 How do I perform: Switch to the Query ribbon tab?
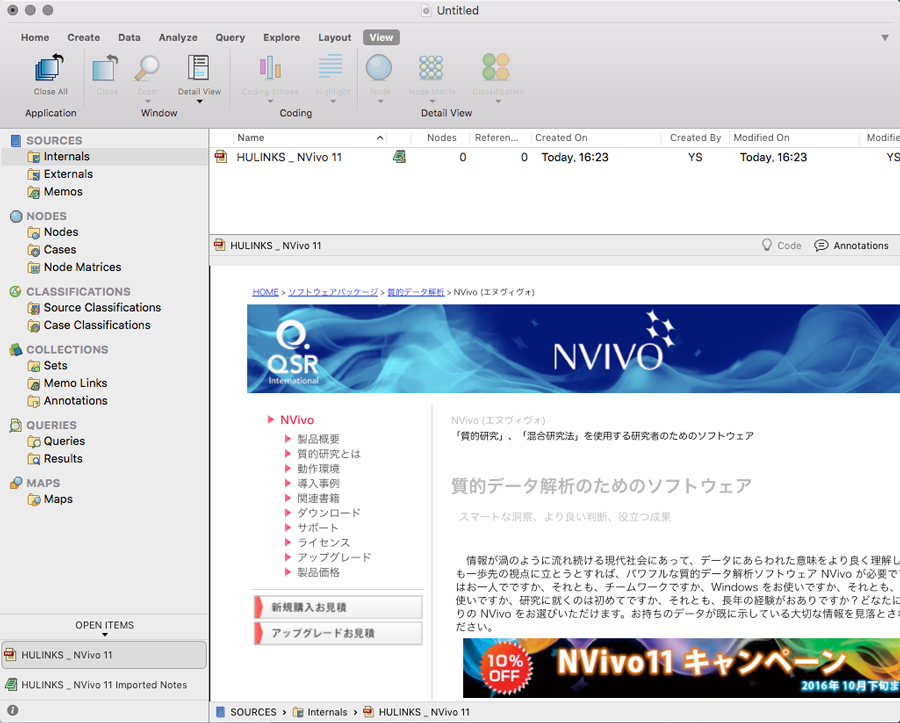tap(230, 37)
